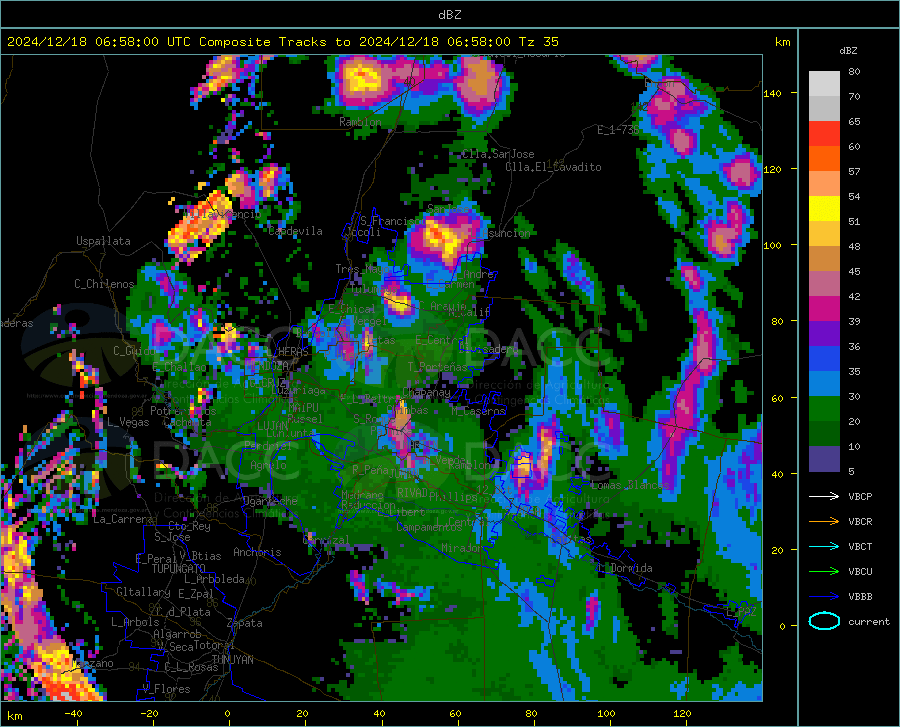900x727 pixels.
Task: Select the purple swatch between 39 and 36
Action: click(824, 334)
